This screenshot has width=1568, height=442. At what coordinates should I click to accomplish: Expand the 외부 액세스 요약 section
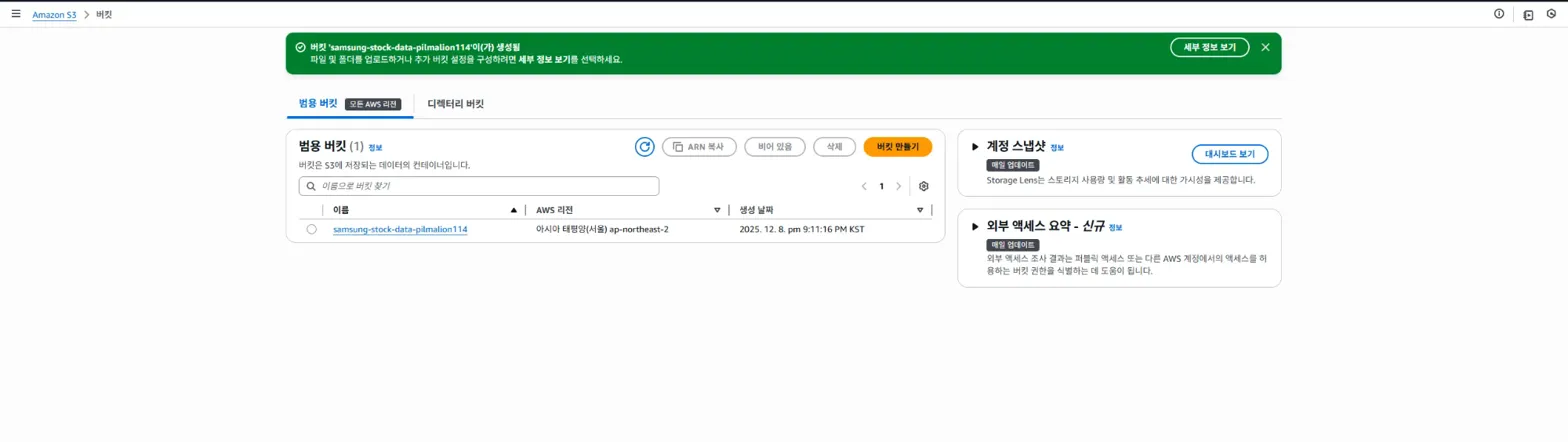(975, 227)
